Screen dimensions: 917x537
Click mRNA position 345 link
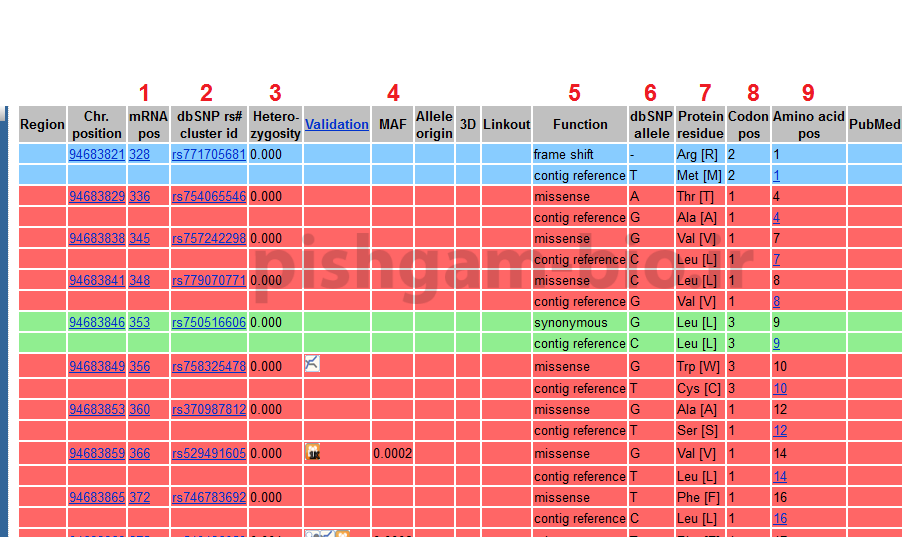pyautogui.click(x=139, y=239)
